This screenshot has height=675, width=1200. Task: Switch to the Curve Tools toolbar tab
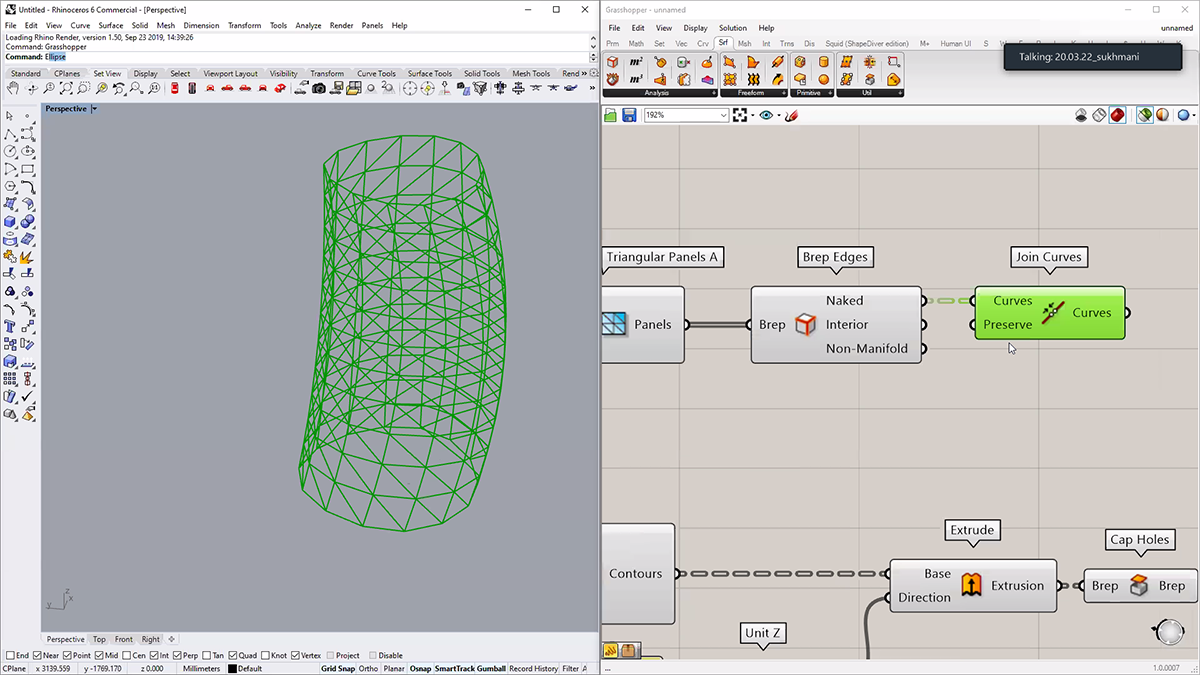pos(376,73)
